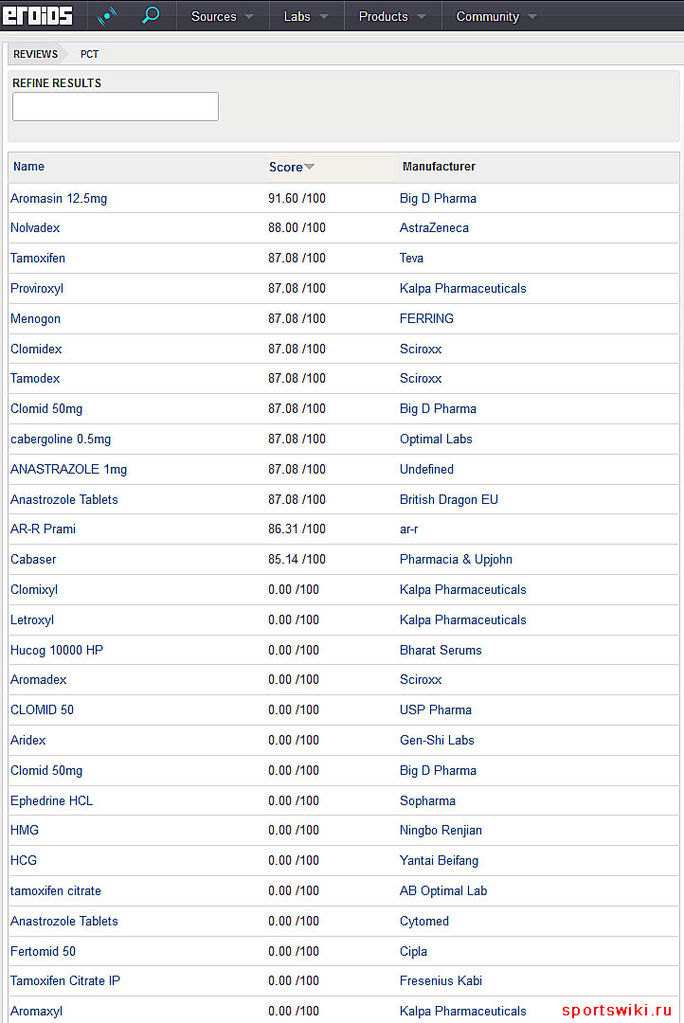Sort by the Manufacturer column header
Screen dimensions: 684x1023
coord(439,167)
